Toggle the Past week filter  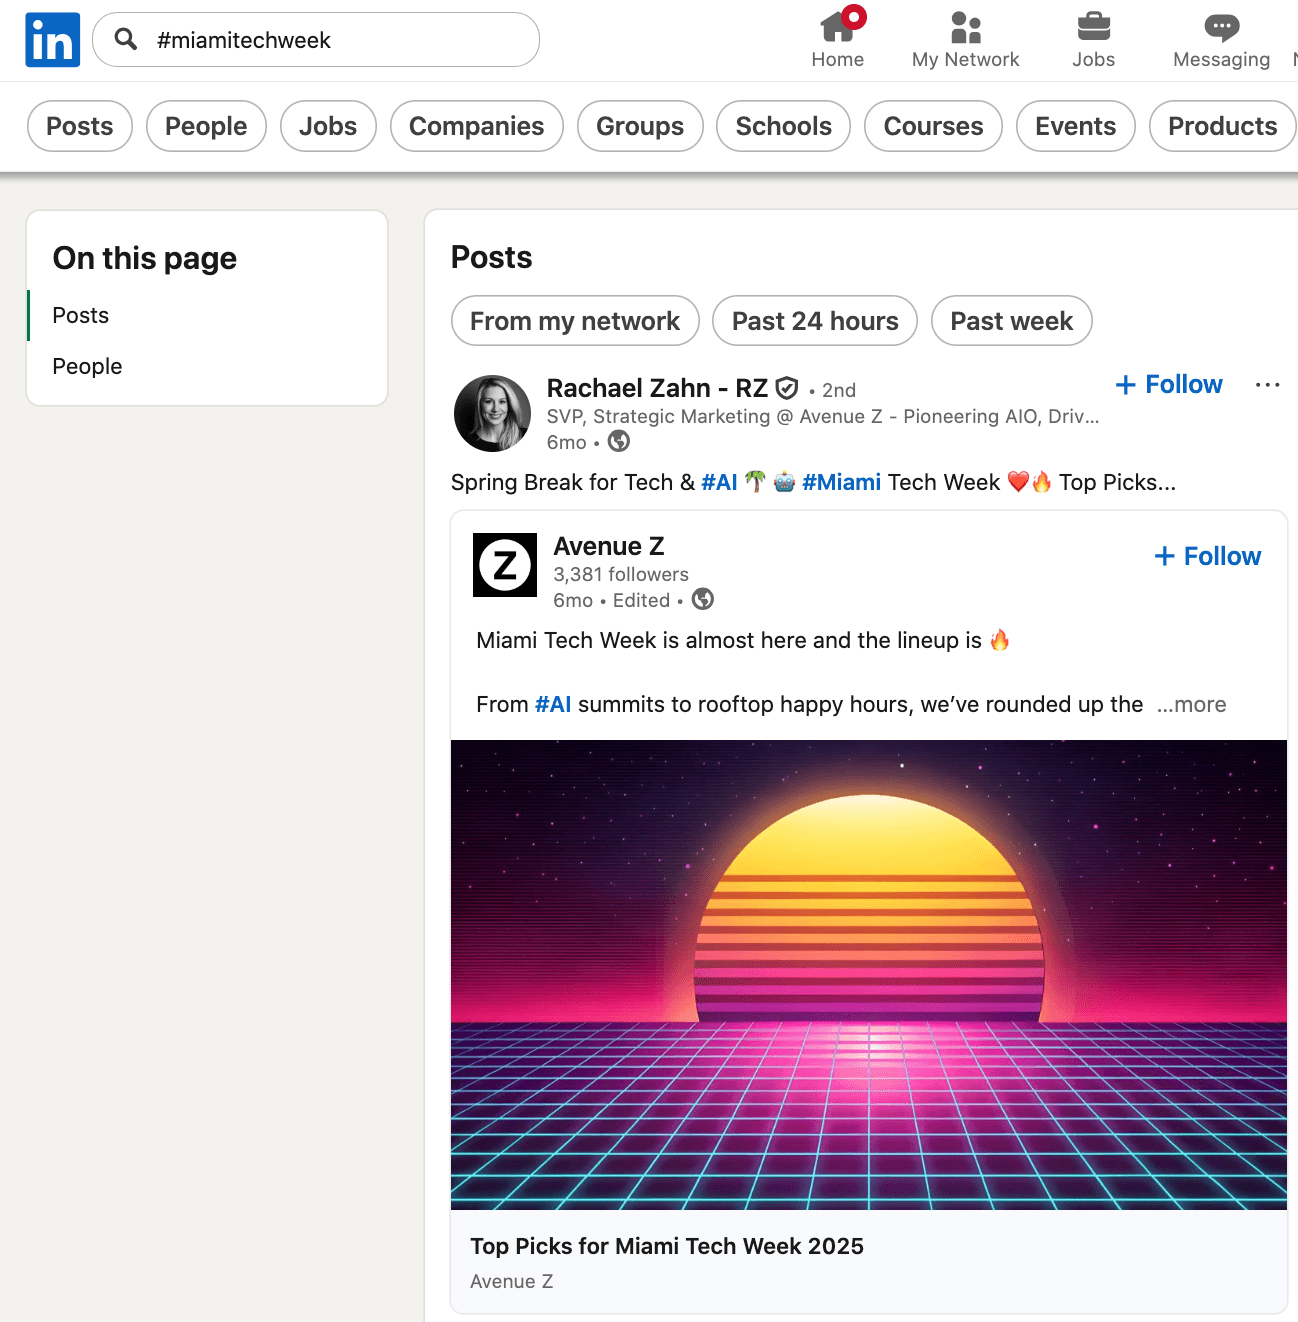coord(1011,321)
